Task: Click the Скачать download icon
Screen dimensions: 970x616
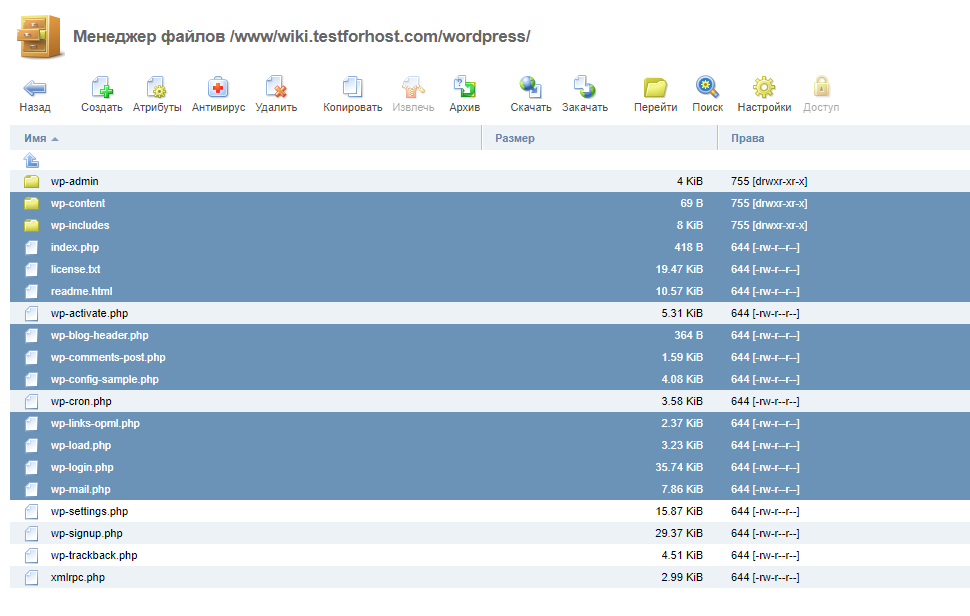Action: (530, 88)
